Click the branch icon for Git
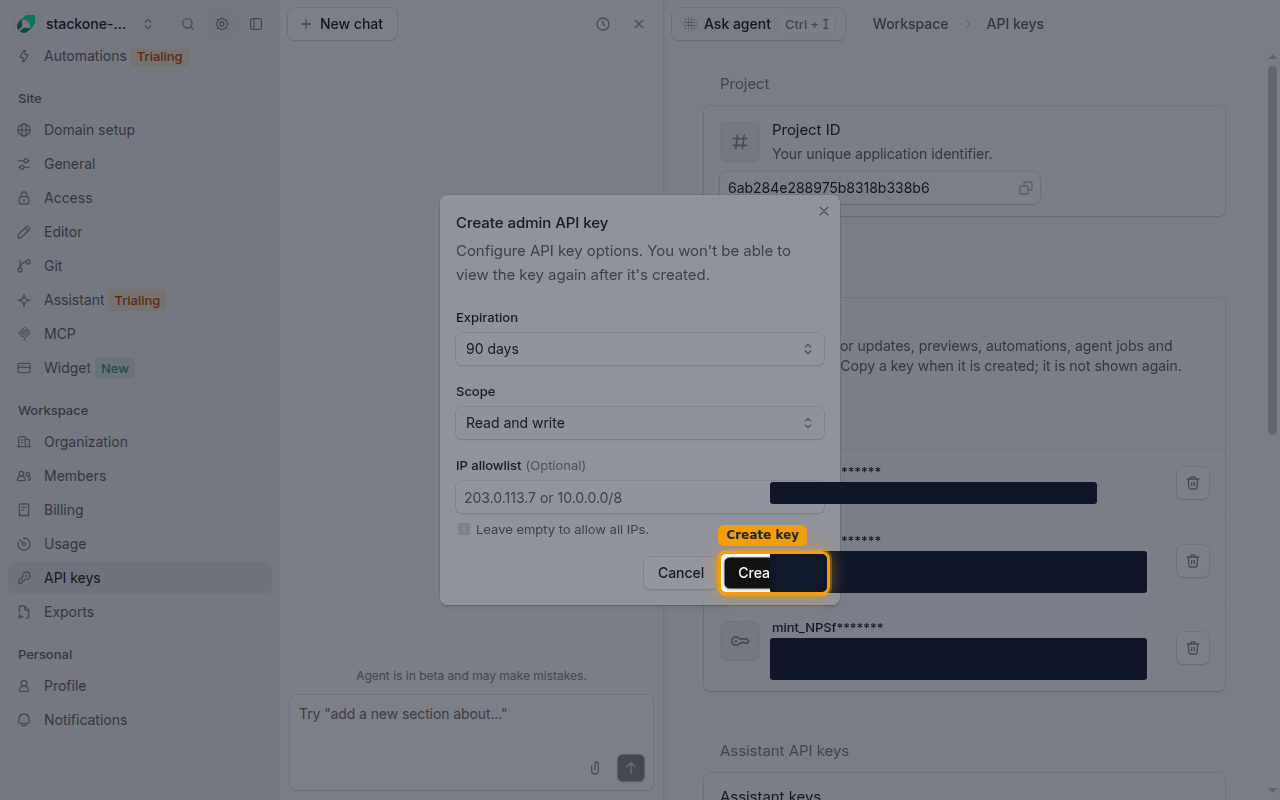The width and height of the screenshot is (1280, 800). (24, 266)
